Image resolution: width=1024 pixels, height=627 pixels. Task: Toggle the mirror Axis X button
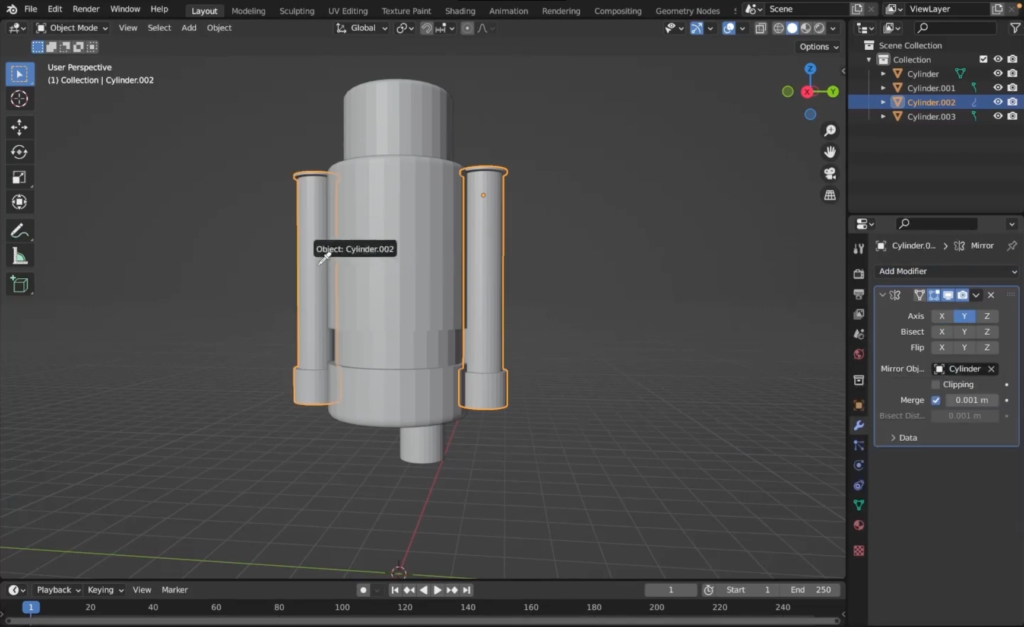pyautogui.click(x=941, y=316)
